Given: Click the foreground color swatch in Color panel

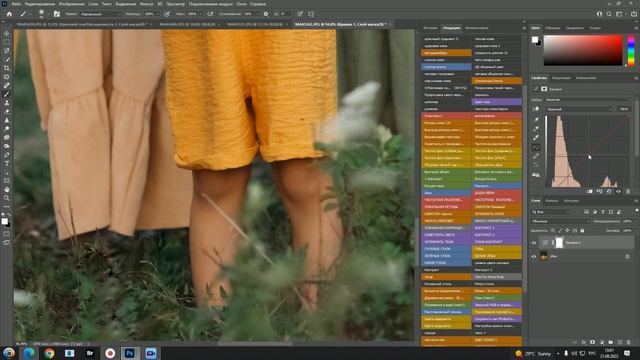Looking at the screenshot, I should click(535, 40).
